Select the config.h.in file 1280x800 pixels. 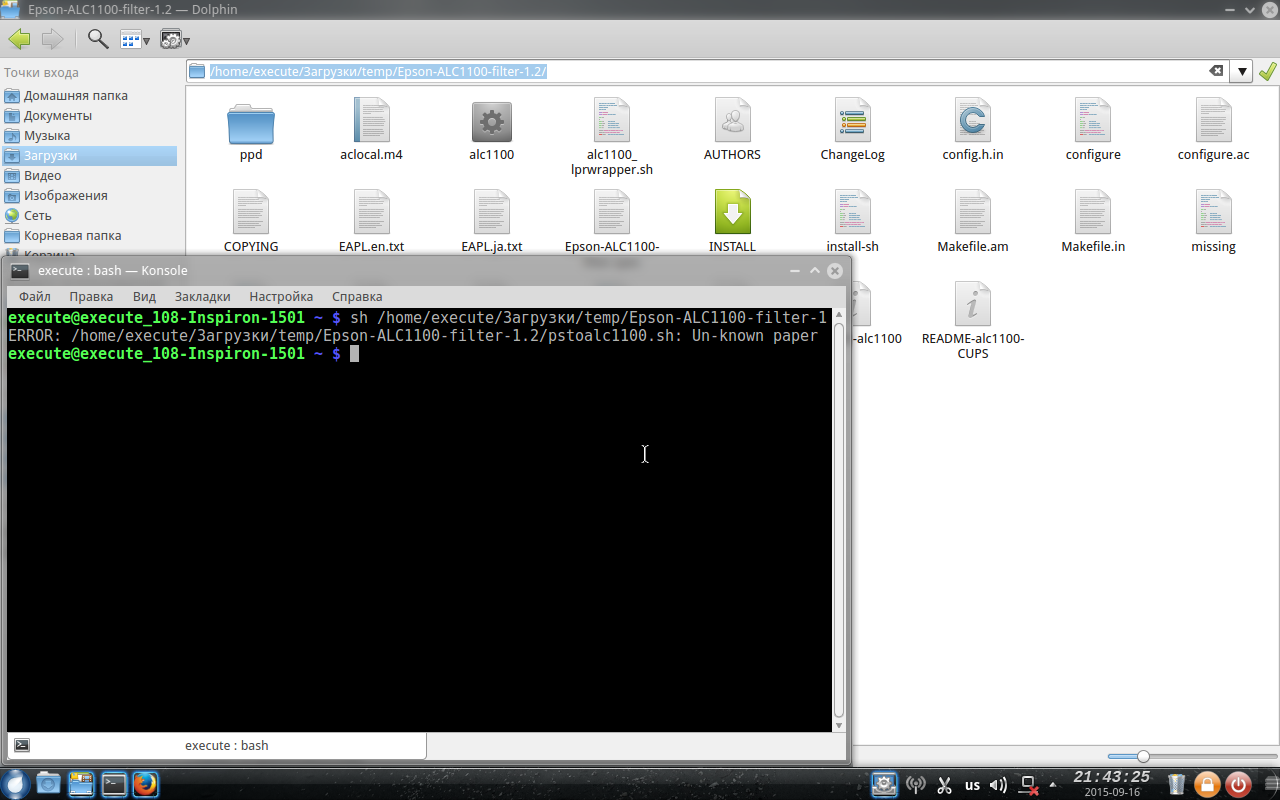(972, 123)
